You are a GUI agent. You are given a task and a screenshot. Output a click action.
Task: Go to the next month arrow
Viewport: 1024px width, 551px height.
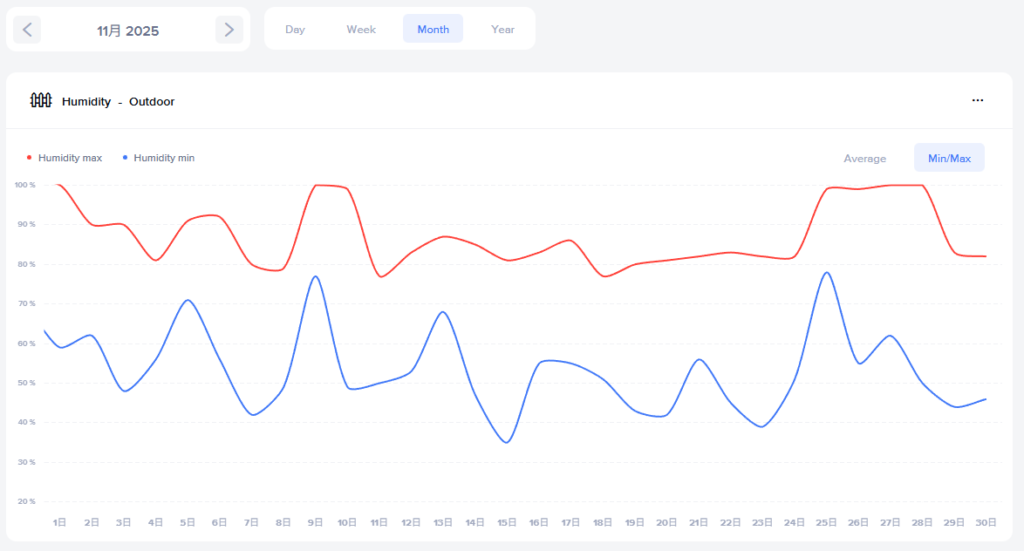coord(229,30)
